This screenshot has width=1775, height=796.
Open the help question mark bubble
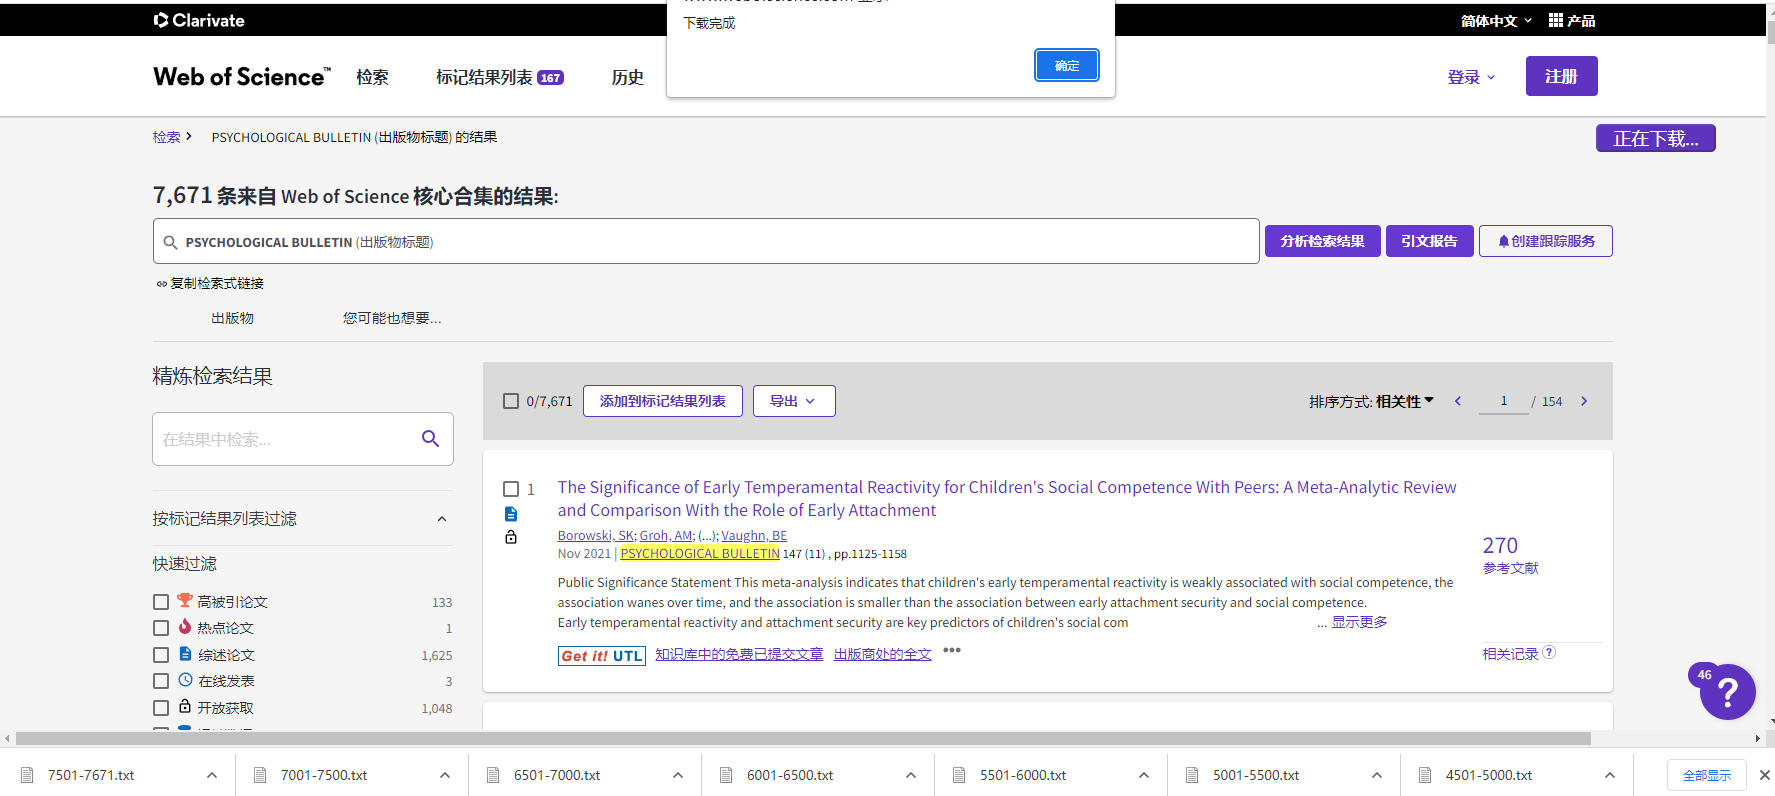click(1728, 691)
